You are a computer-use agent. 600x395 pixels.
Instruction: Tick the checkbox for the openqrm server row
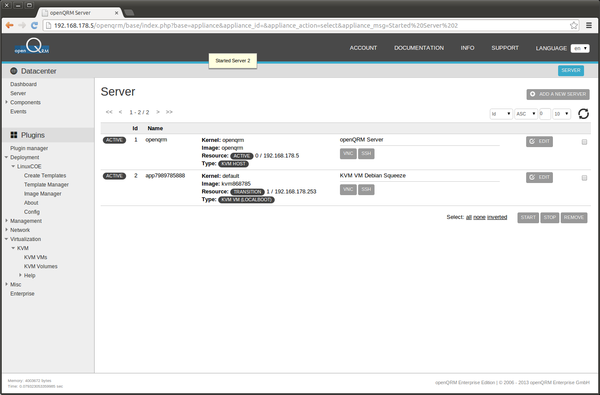click(x=584, y=142)
